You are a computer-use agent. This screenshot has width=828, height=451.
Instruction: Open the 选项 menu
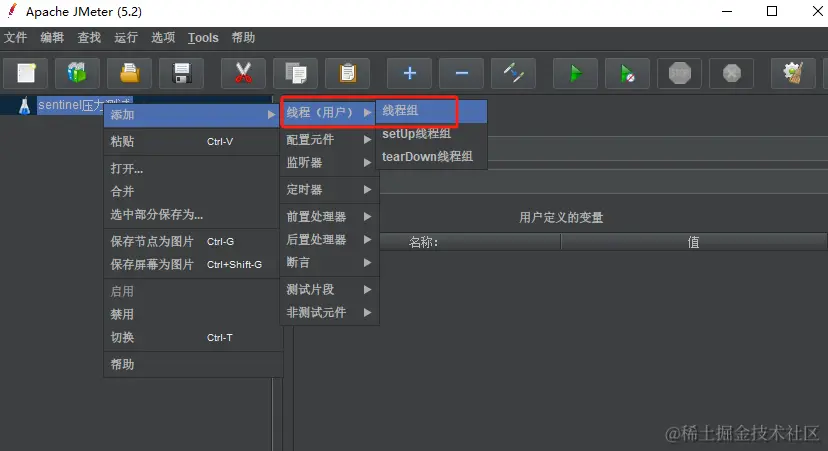click(163, 37)
